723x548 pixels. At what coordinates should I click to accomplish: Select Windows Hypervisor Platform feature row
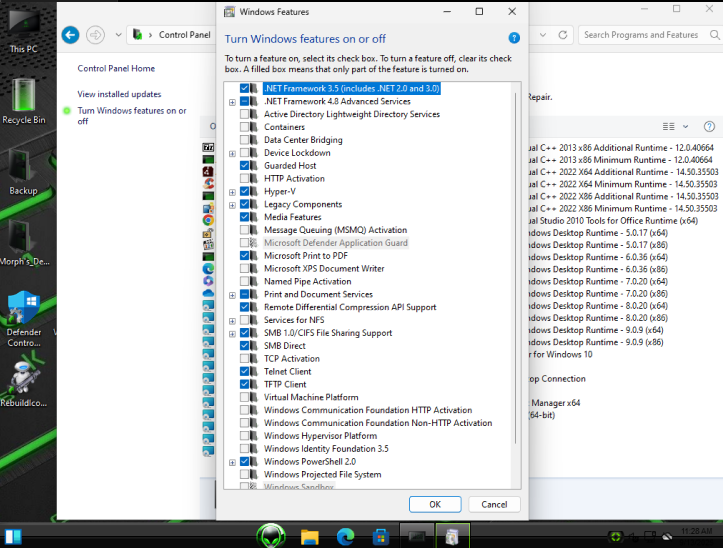point(320,435)
